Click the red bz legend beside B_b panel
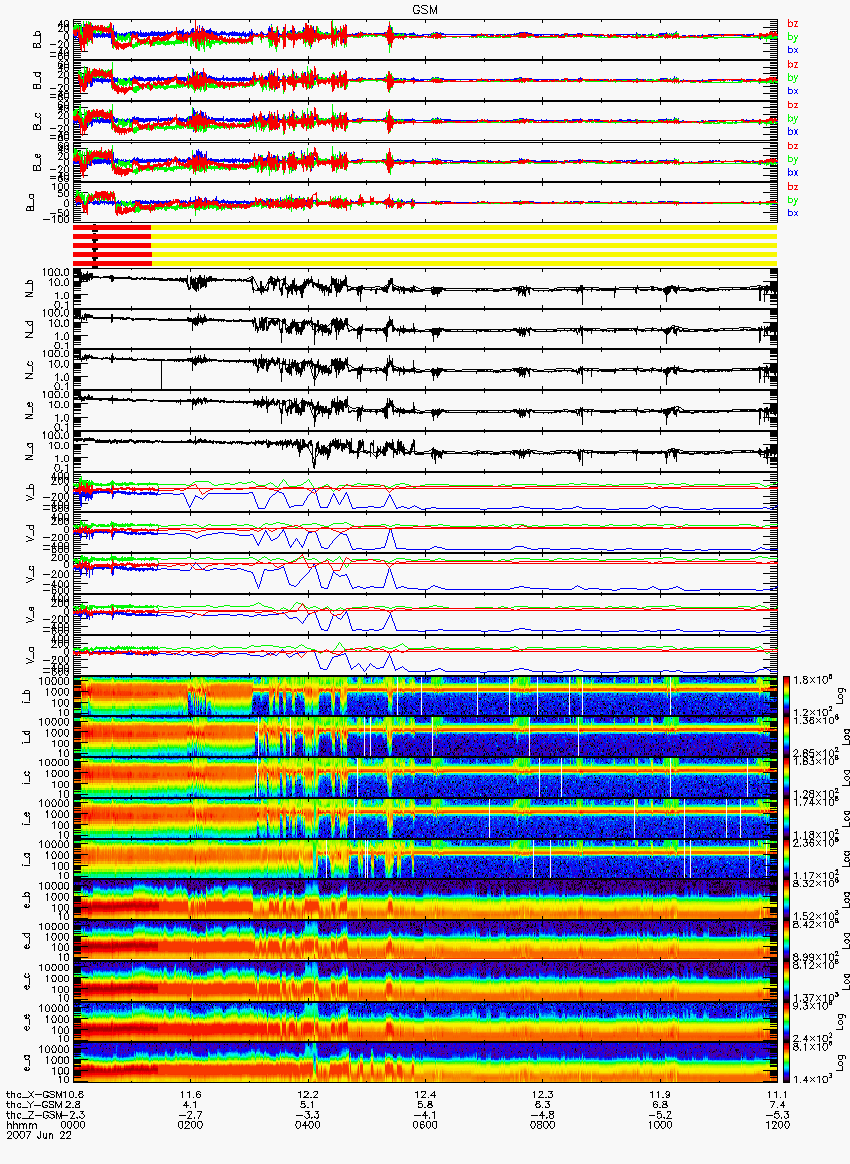 793,24
